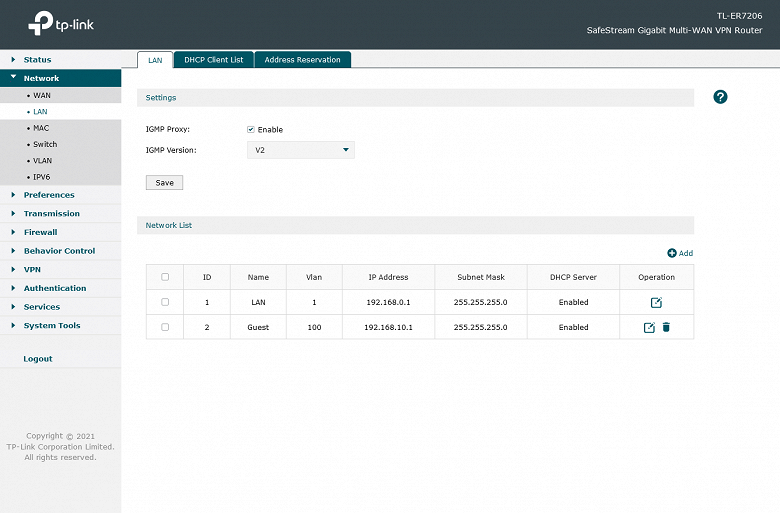Click the Add plus icon above table
This screenshot has width=780, height=513.
[x=672, y=253]
